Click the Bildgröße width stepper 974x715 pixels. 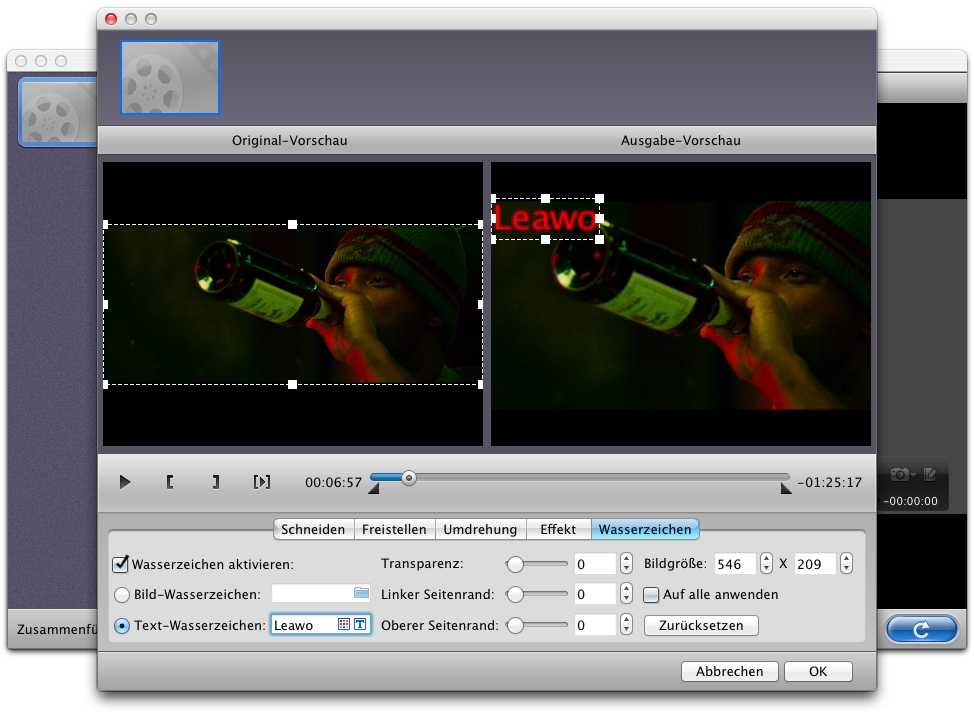click(767, 564)
